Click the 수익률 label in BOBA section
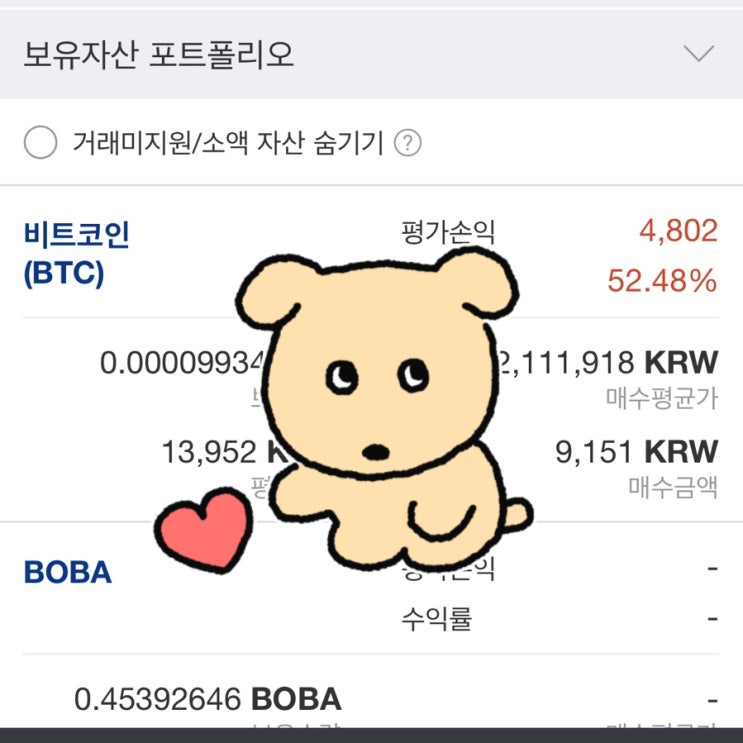This screenshot has height=743, width=743. [436, 618]
